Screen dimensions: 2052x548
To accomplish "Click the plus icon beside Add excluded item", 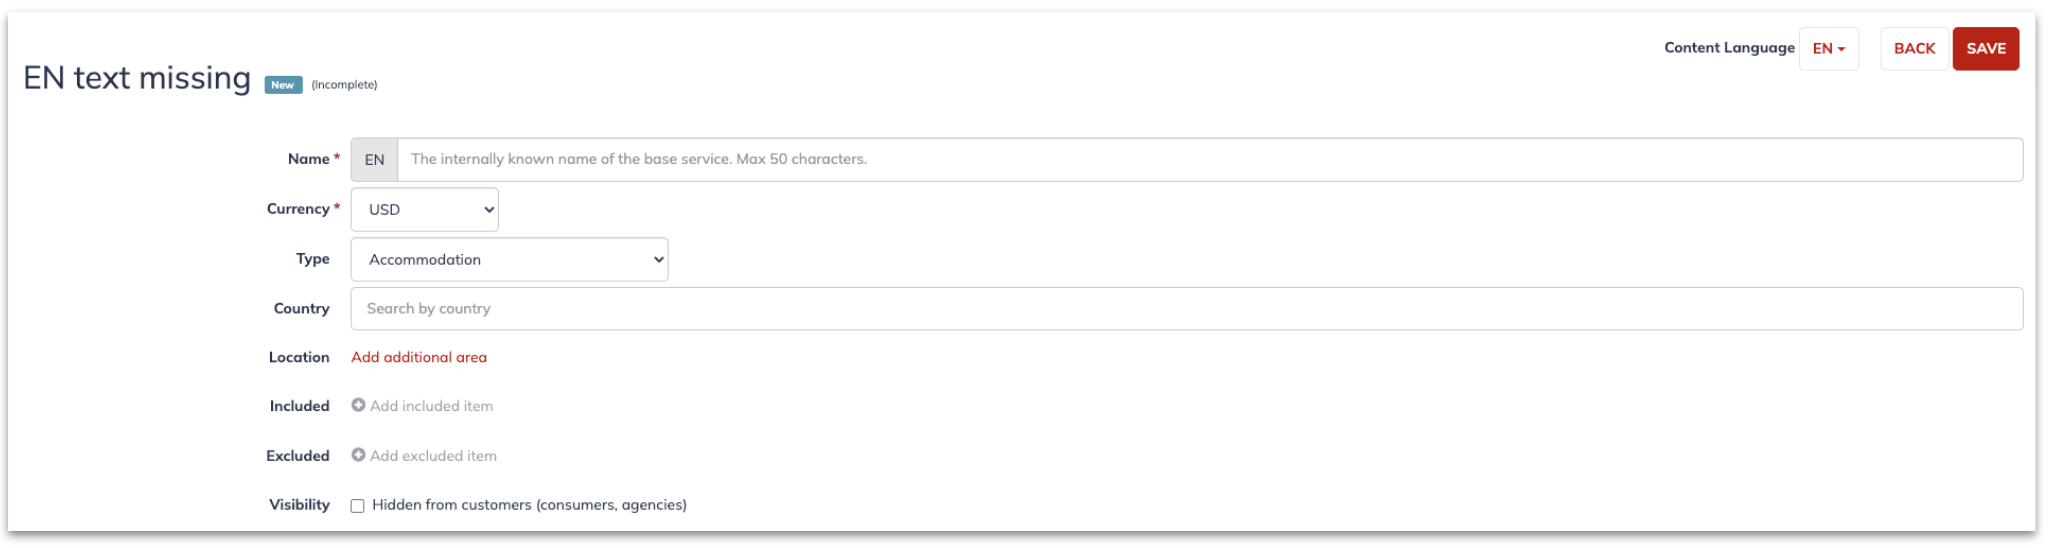I will coord(358,456).
